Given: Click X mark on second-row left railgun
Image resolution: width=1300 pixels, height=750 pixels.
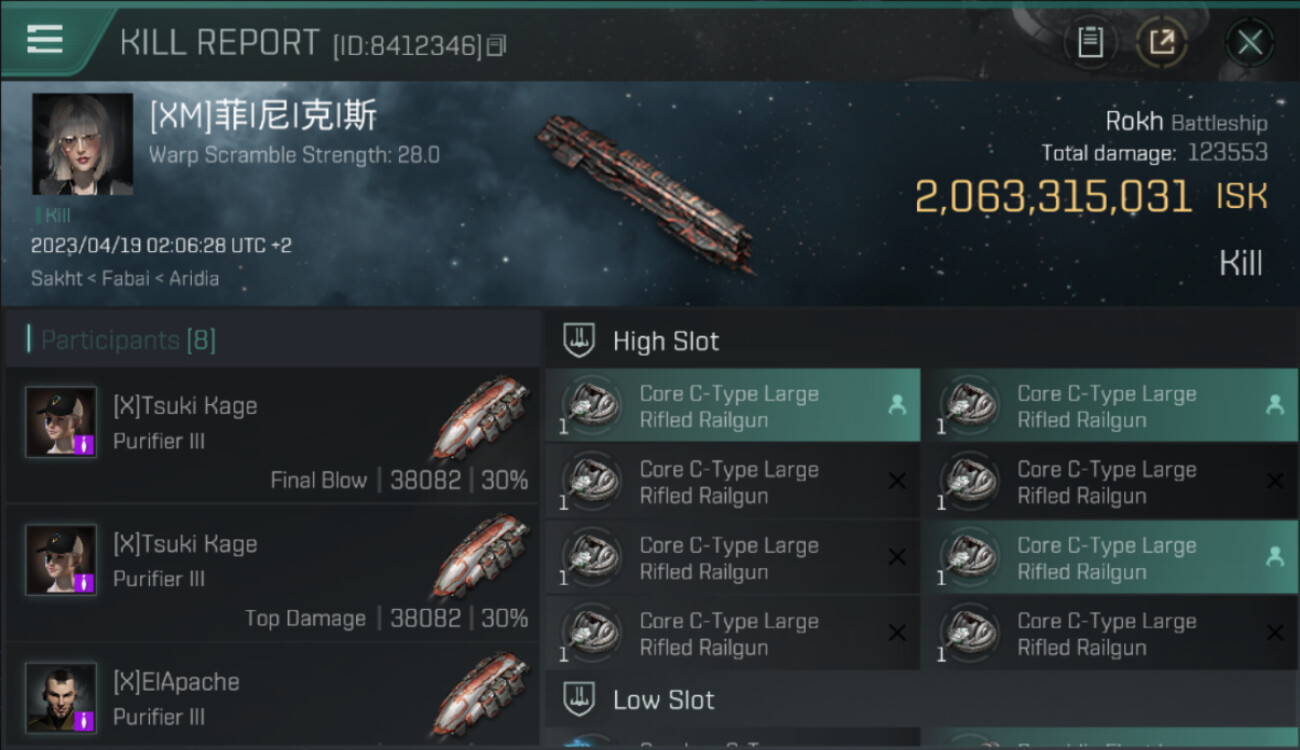Looking at the screenshot, I should (897, 481).
